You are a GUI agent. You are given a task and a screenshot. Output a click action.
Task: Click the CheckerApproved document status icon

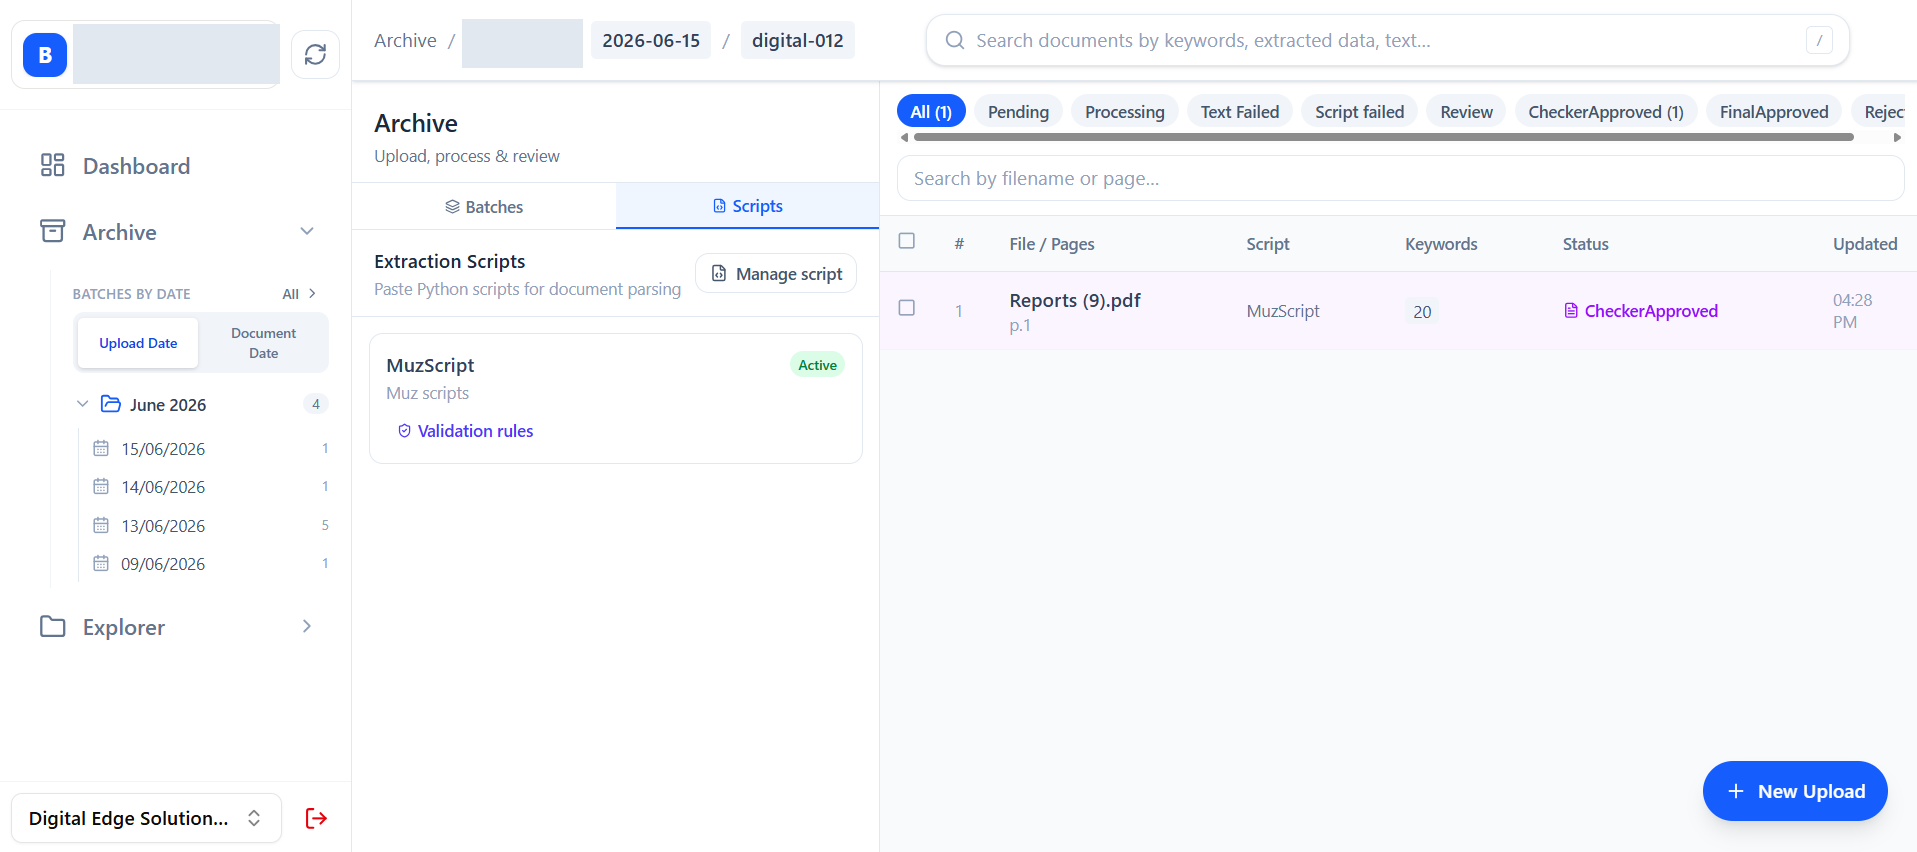point(1571,311)
